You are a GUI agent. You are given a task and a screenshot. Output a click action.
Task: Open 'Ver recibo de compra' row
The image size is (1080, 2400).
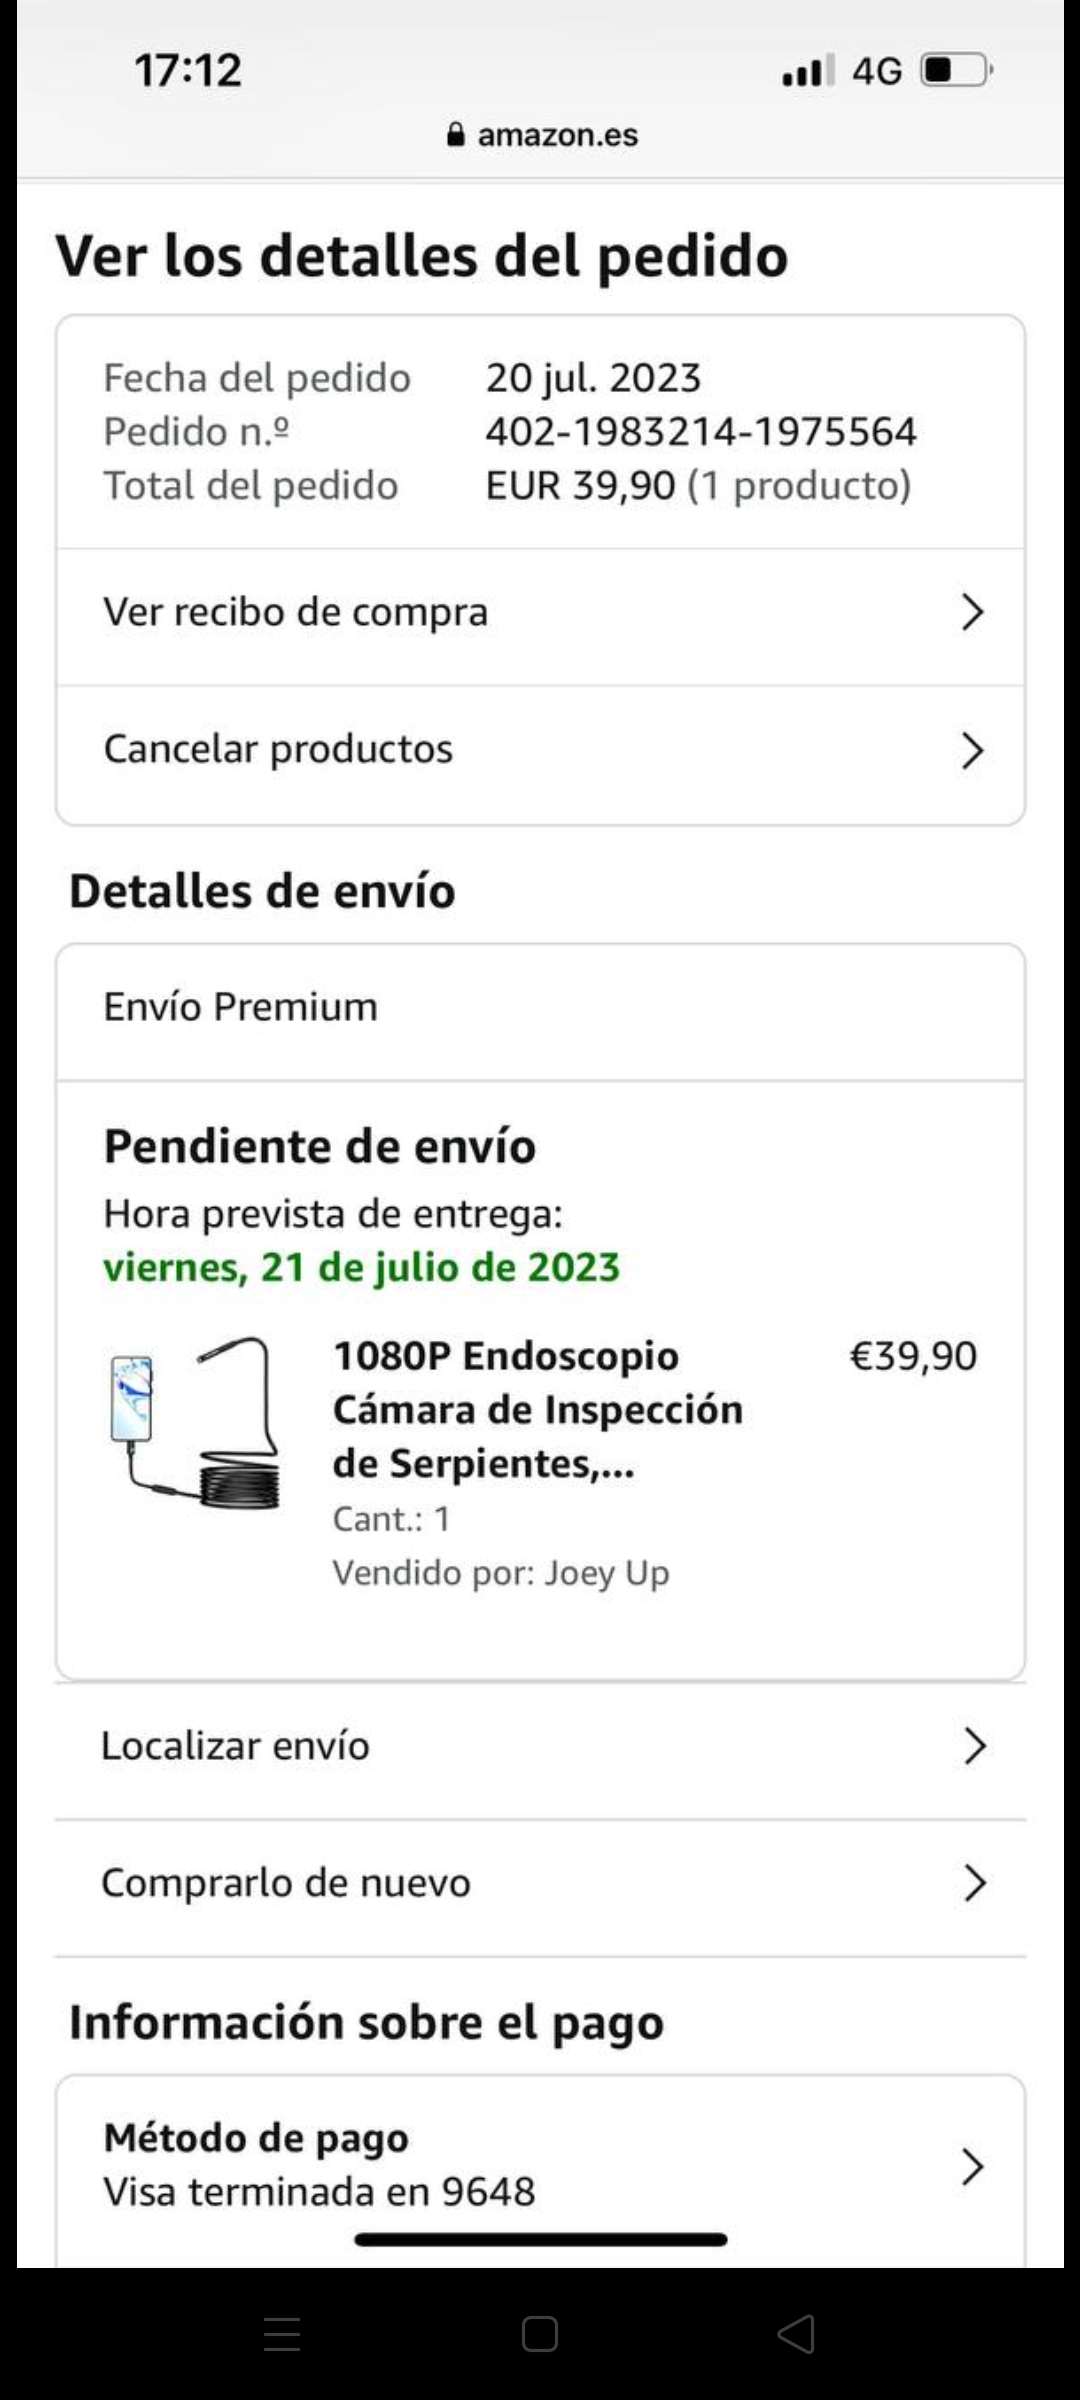click(x=296, y=612)
